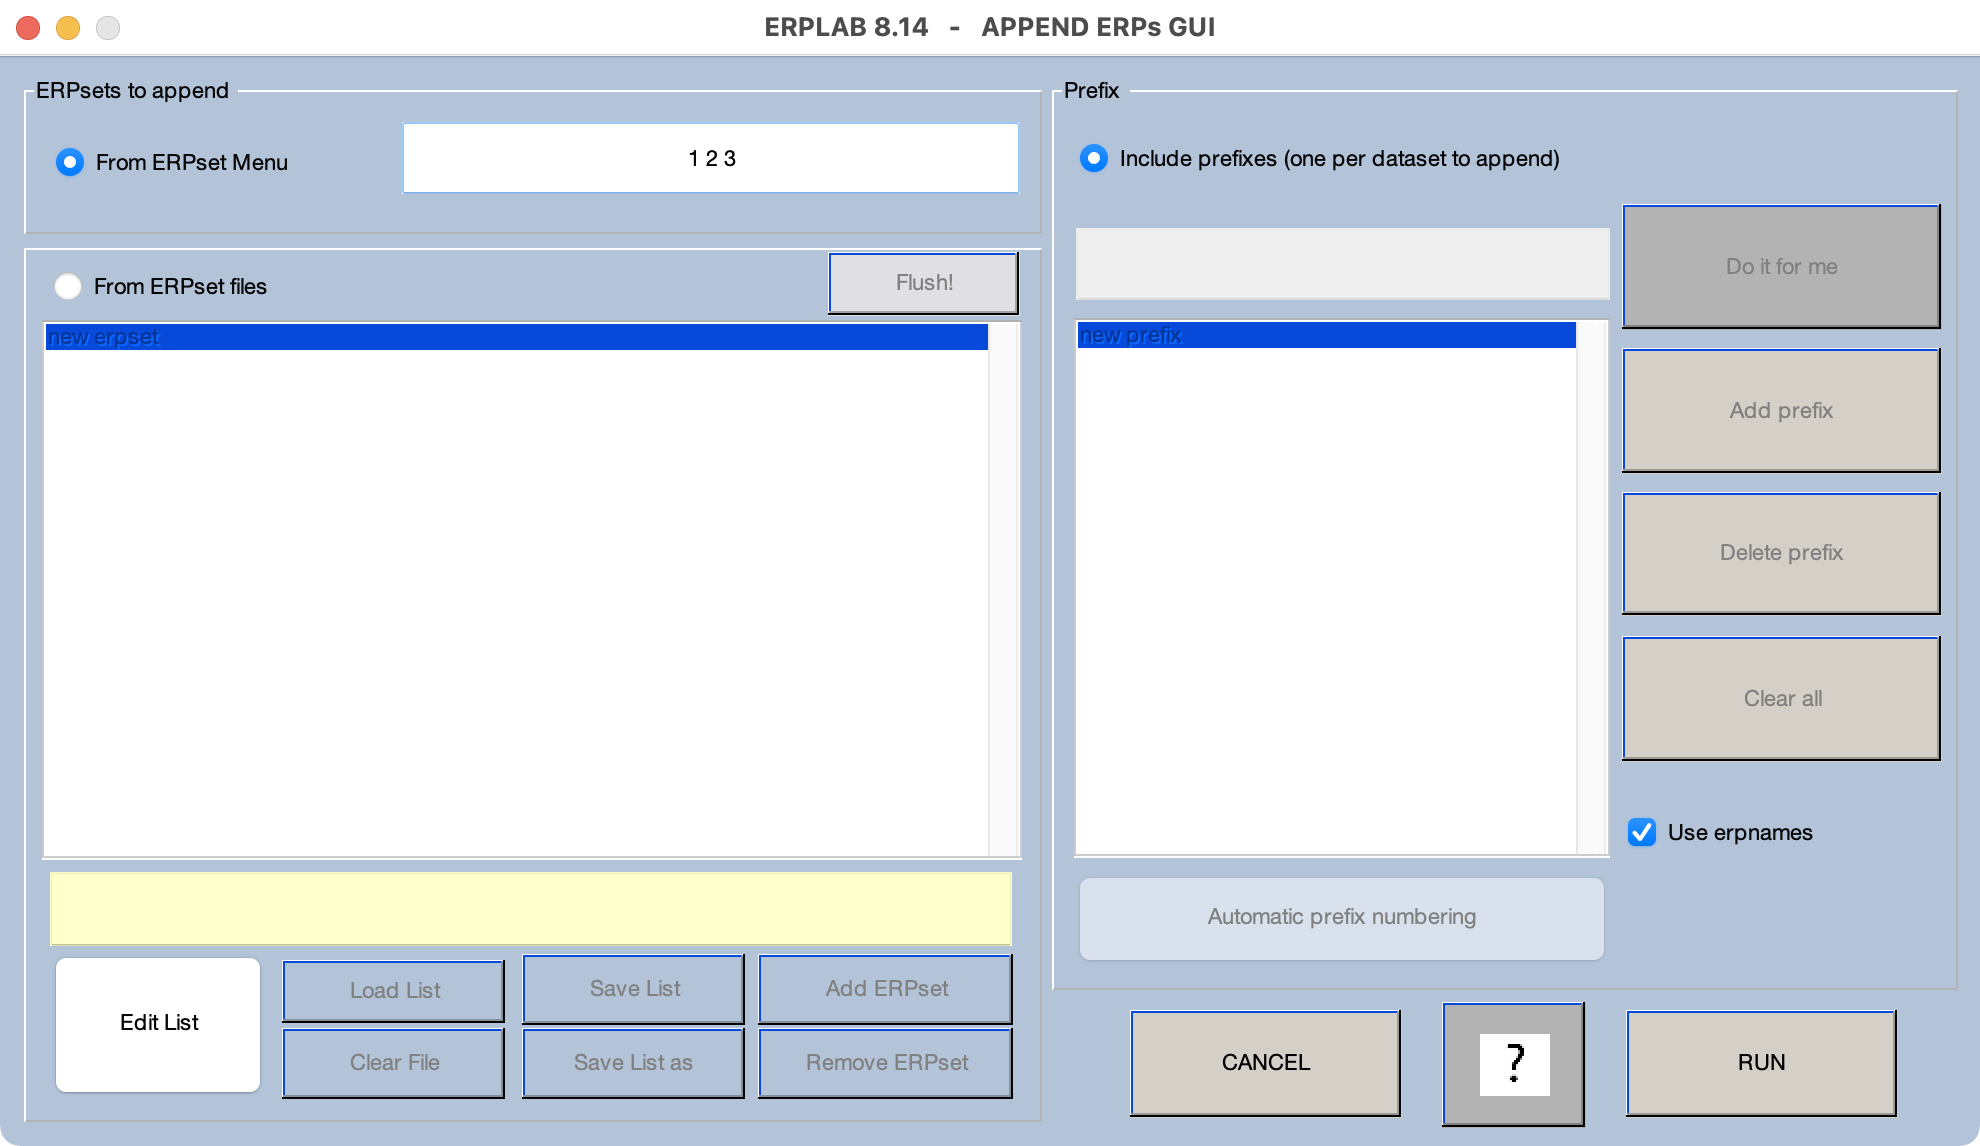Click the RUN button
The width and height of the screenshot is (1980, 1146).
tap(1760, 1062)
